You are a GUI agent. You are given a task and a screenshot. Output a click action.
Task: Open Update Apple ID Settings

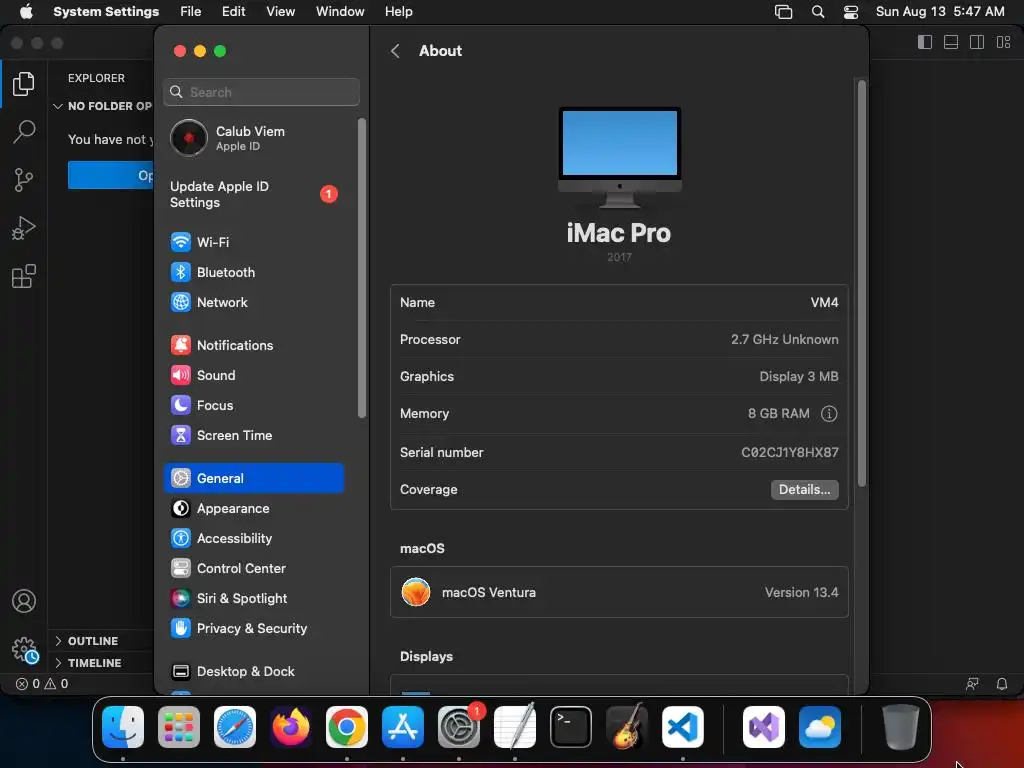(253, 194)
